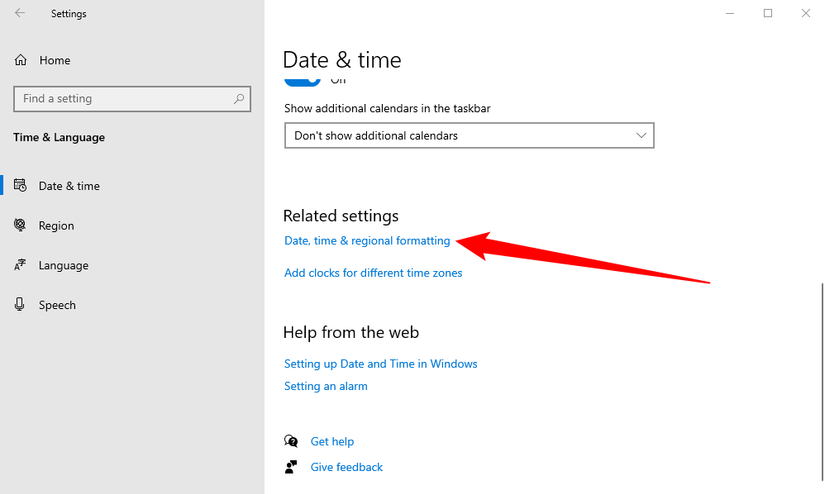Image resolution: width=825 pixels, height=494 pixels.
Task: Go to Speech settings section
Action: 57,305
